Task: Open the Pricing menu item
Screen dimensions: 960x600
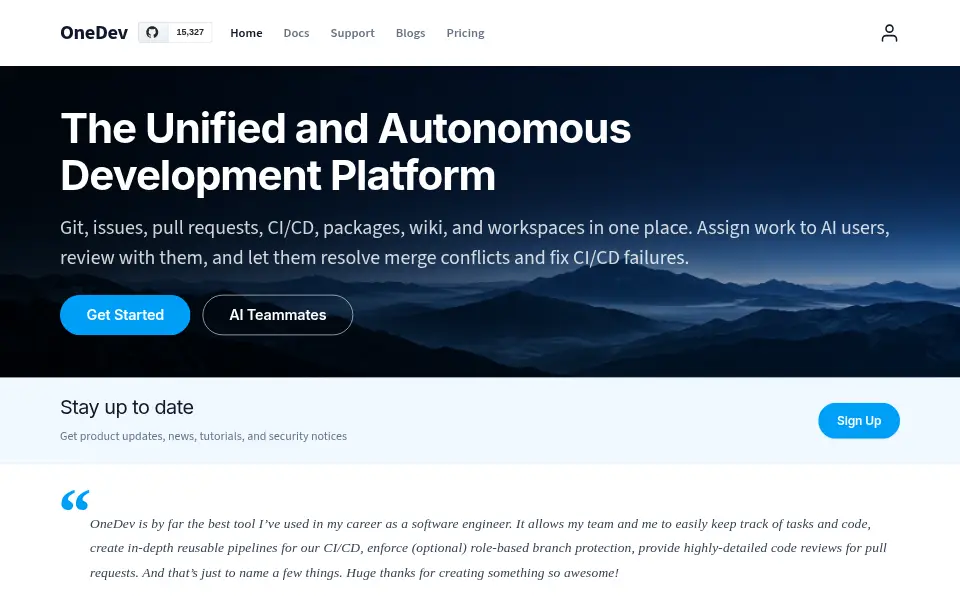Action: pyautogui.click(x=465, y=33)
